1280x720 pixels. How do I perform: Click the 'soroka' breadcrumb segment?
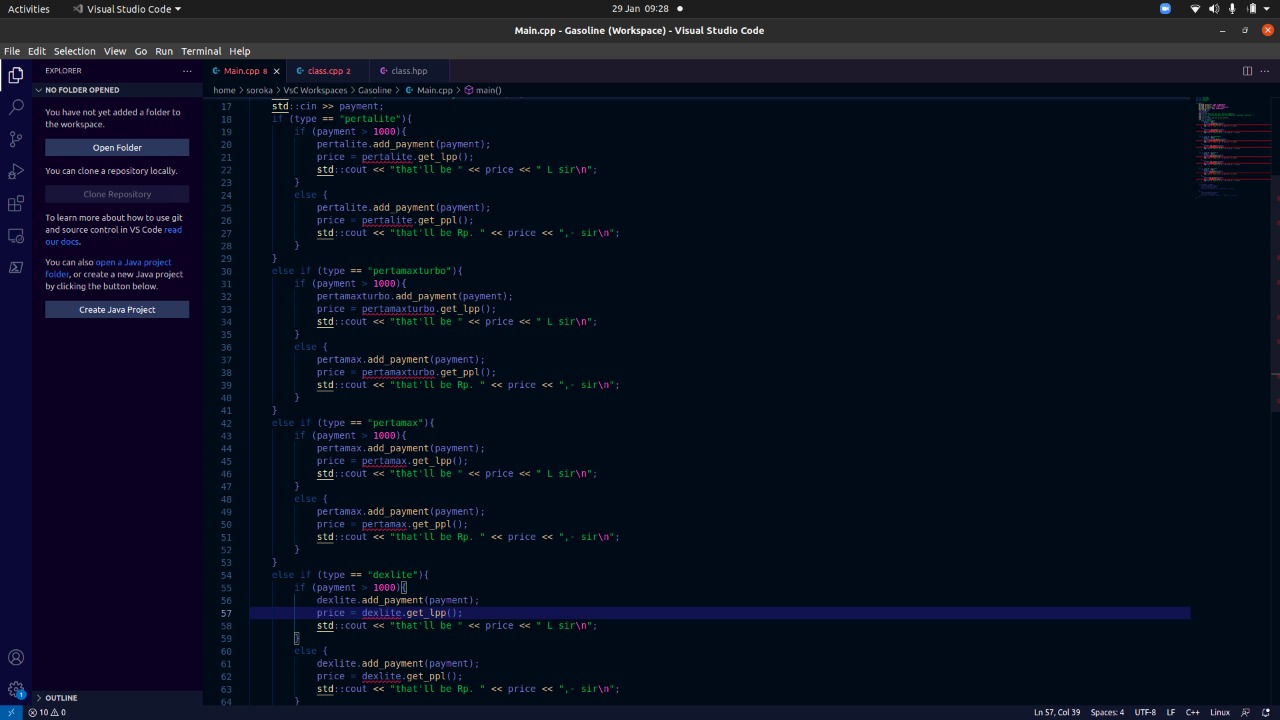259,90
